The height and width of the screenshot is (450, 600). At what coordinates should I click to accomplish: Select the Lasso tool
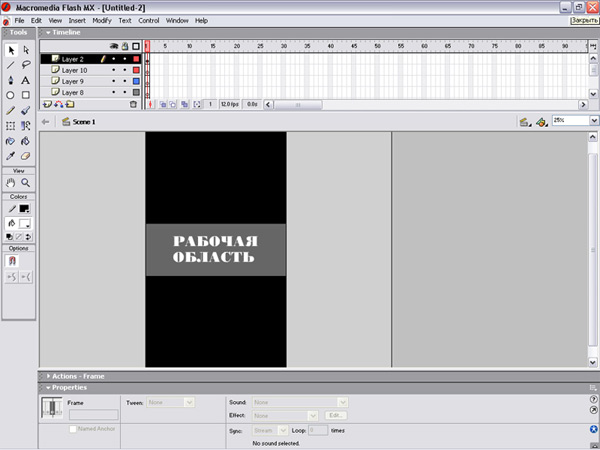click(x=26, y=64)
